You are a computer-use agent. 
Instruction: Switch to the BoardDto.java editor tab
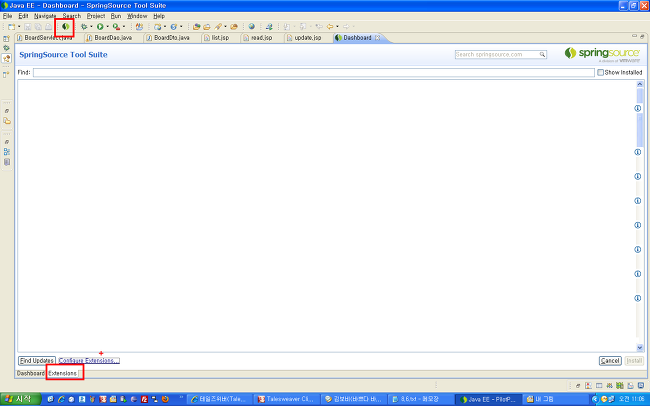[171, 38]
